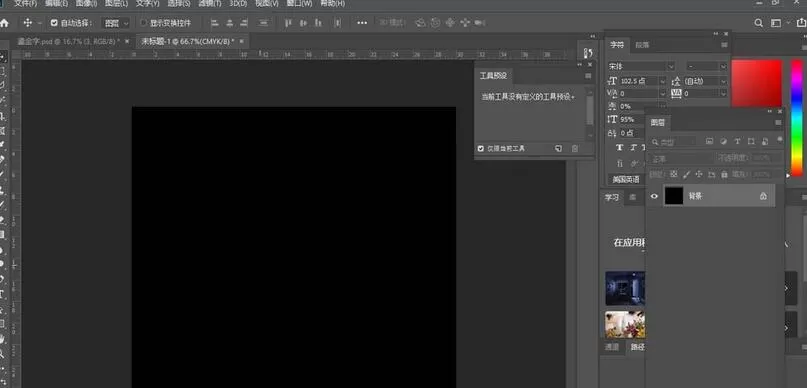Image resolution: width=807 pixels, height=388 pixels.
Task: Filter layers by shape layer icon
Action: click(751, 141)
